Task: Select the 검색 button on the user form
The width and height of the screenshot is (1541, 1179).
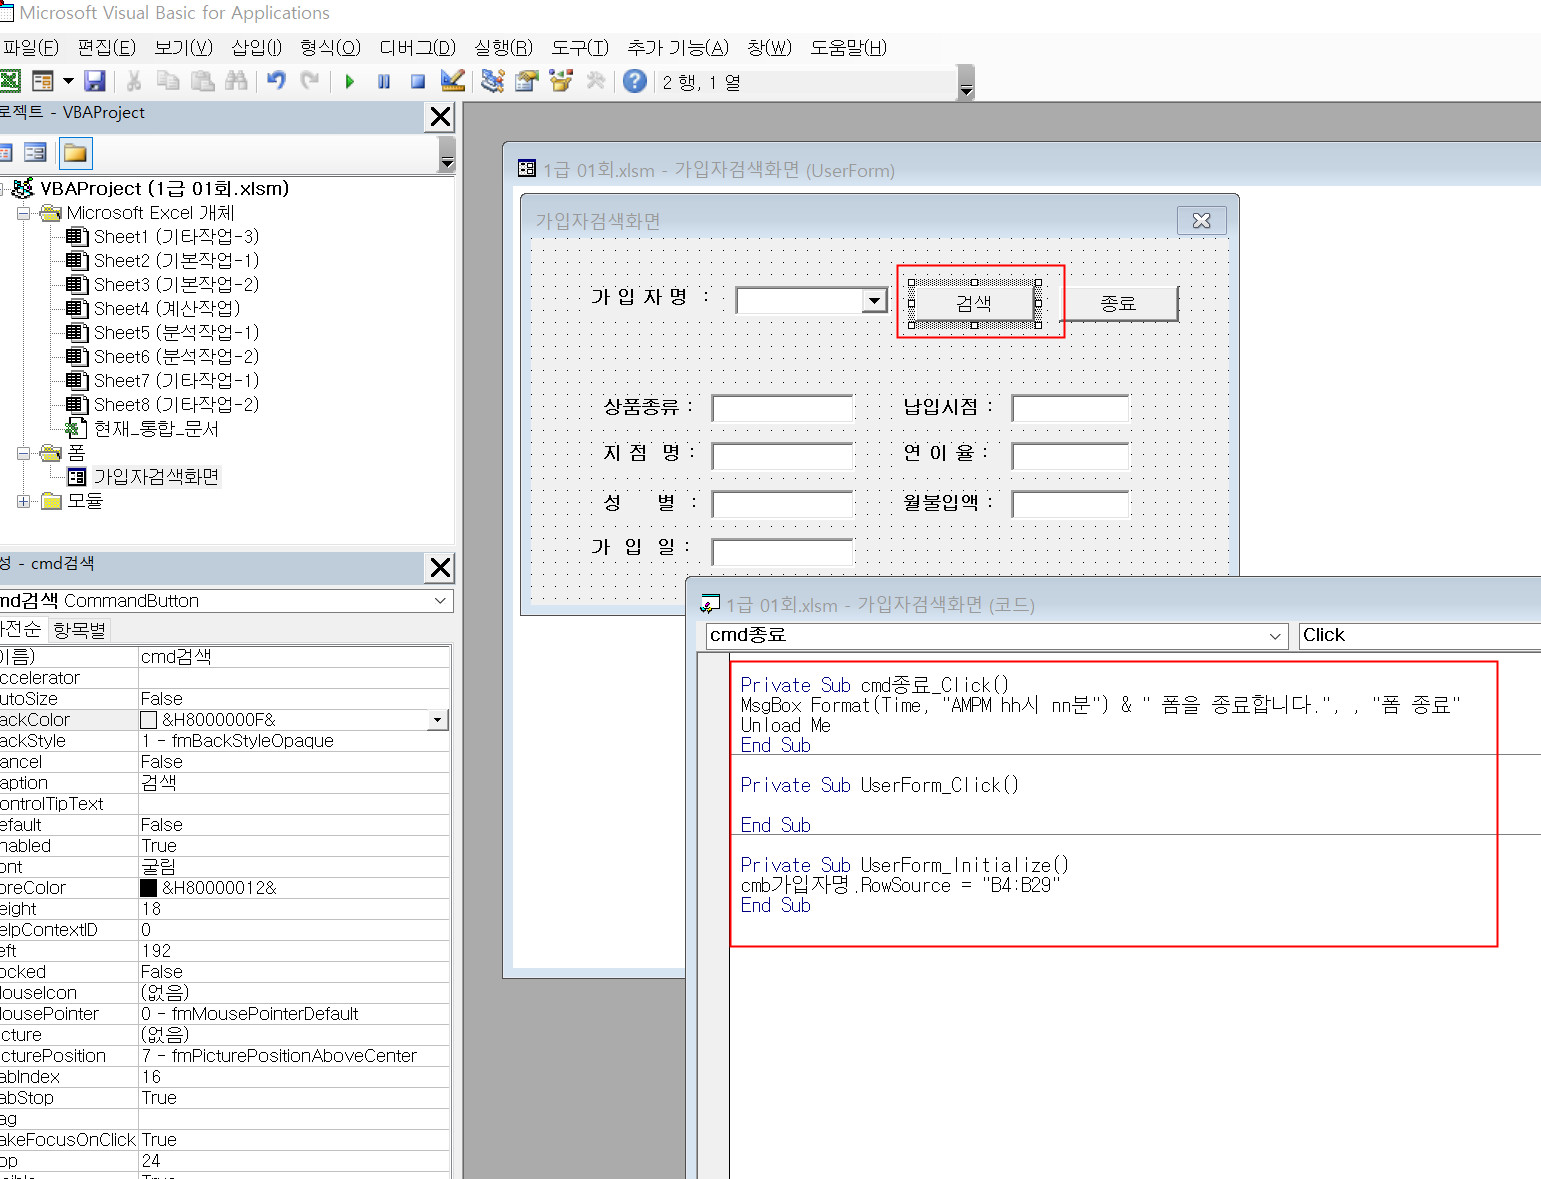Action: (x=973, y=303)
